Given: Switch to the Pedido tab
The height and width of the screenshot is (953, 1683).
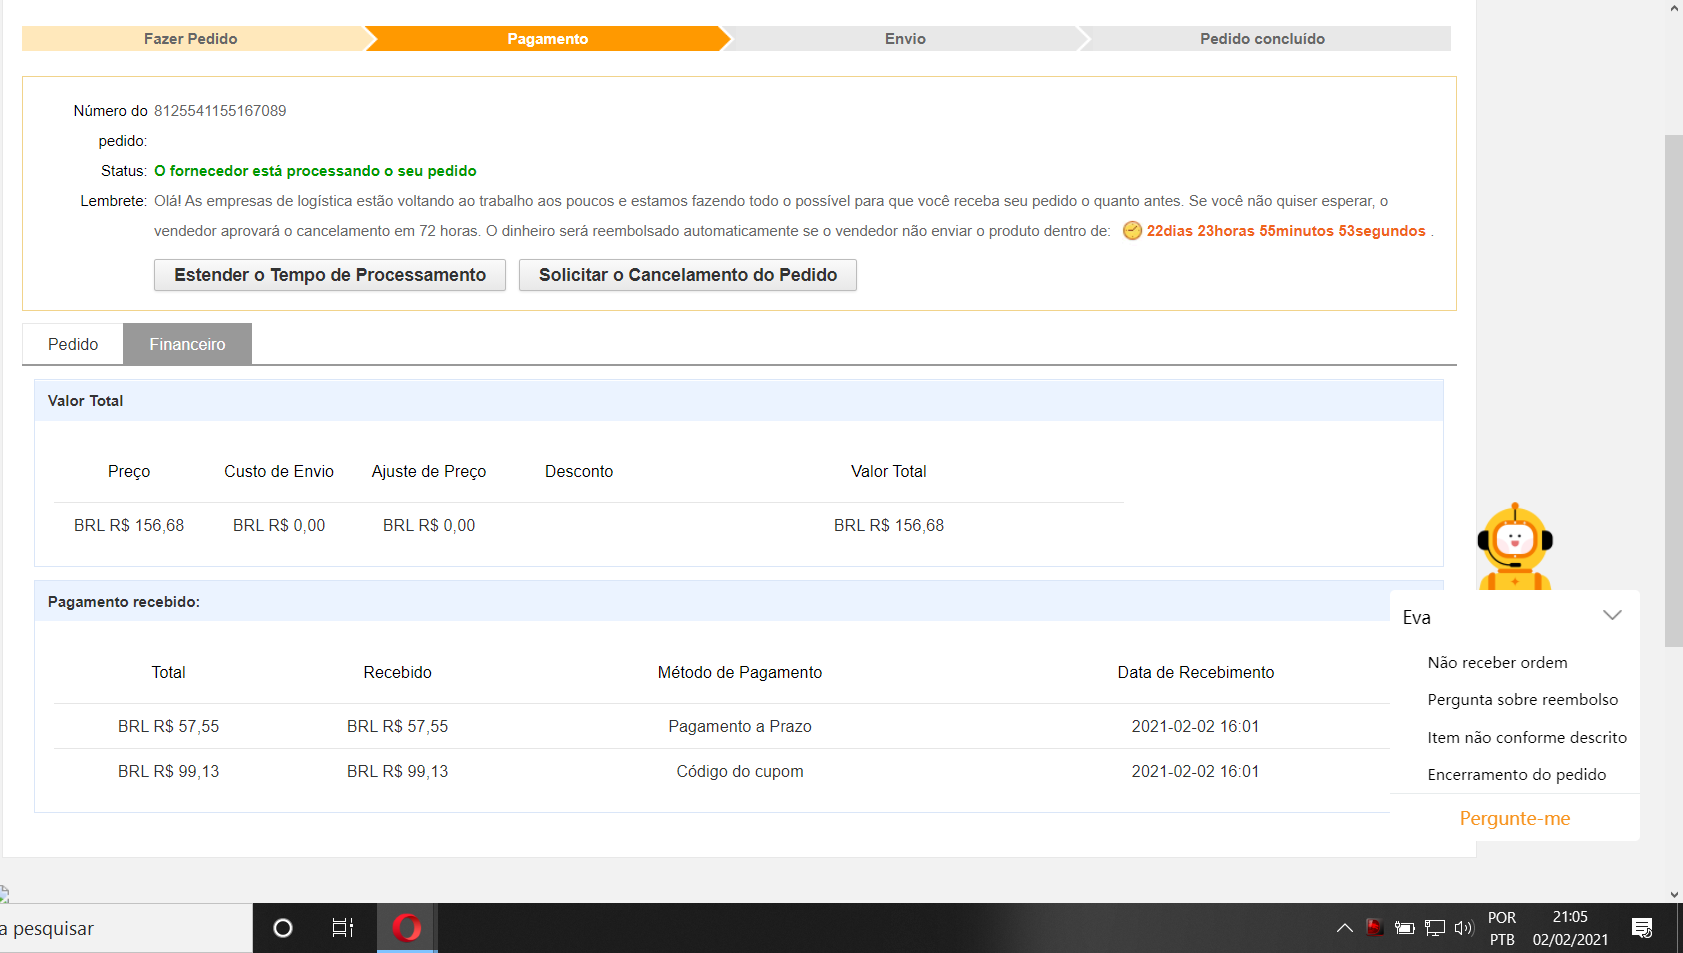Looking at the screenshot, I should coord(73,344).
